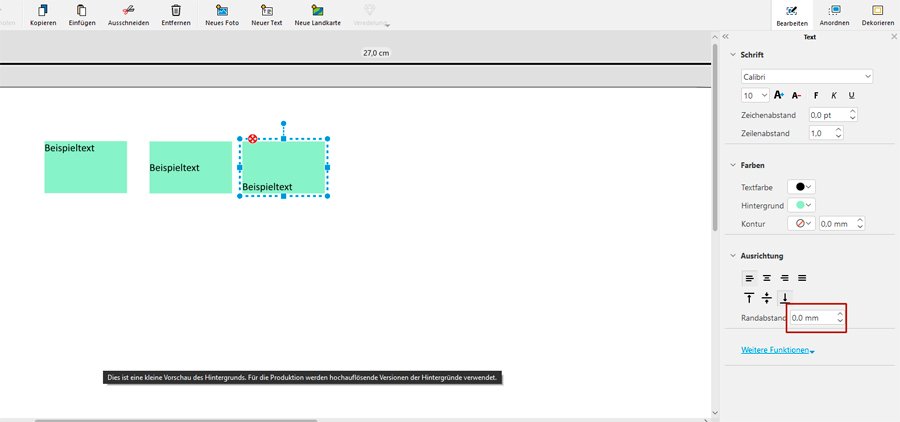Align text left horizontally
Screen dimensions: 900x422
749,278
